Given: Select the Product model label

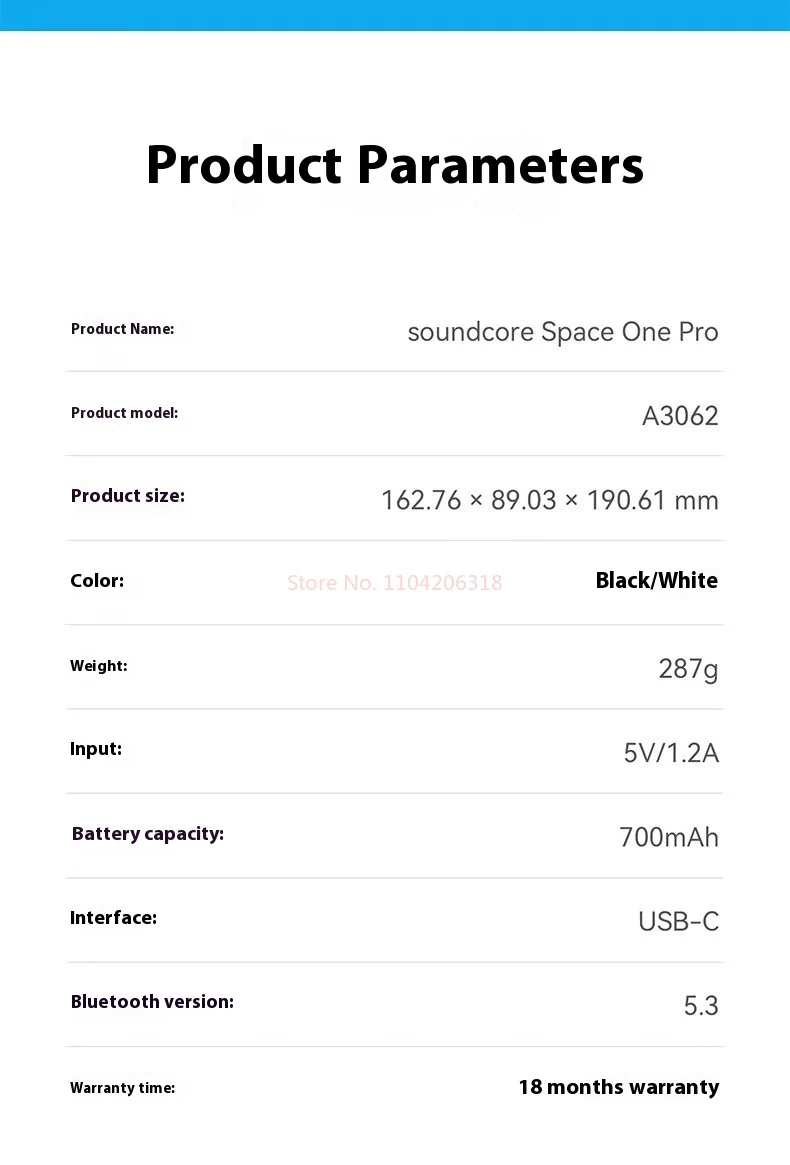Looking at the screenshot, I should 124,413.
